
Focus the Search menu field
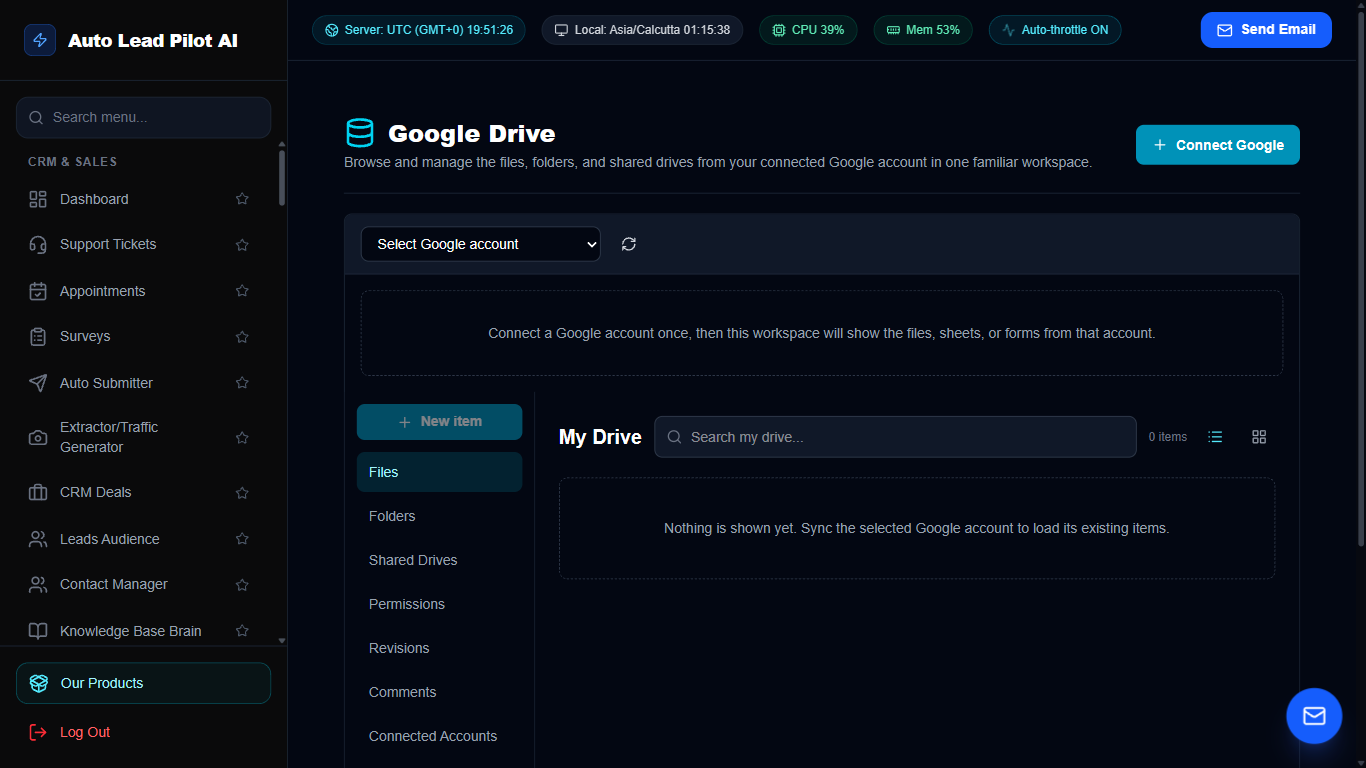(x=143, y=117)
